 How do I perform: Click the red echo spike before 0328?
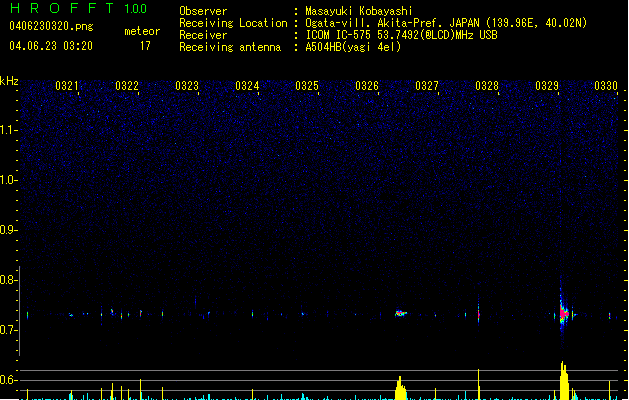479,314
